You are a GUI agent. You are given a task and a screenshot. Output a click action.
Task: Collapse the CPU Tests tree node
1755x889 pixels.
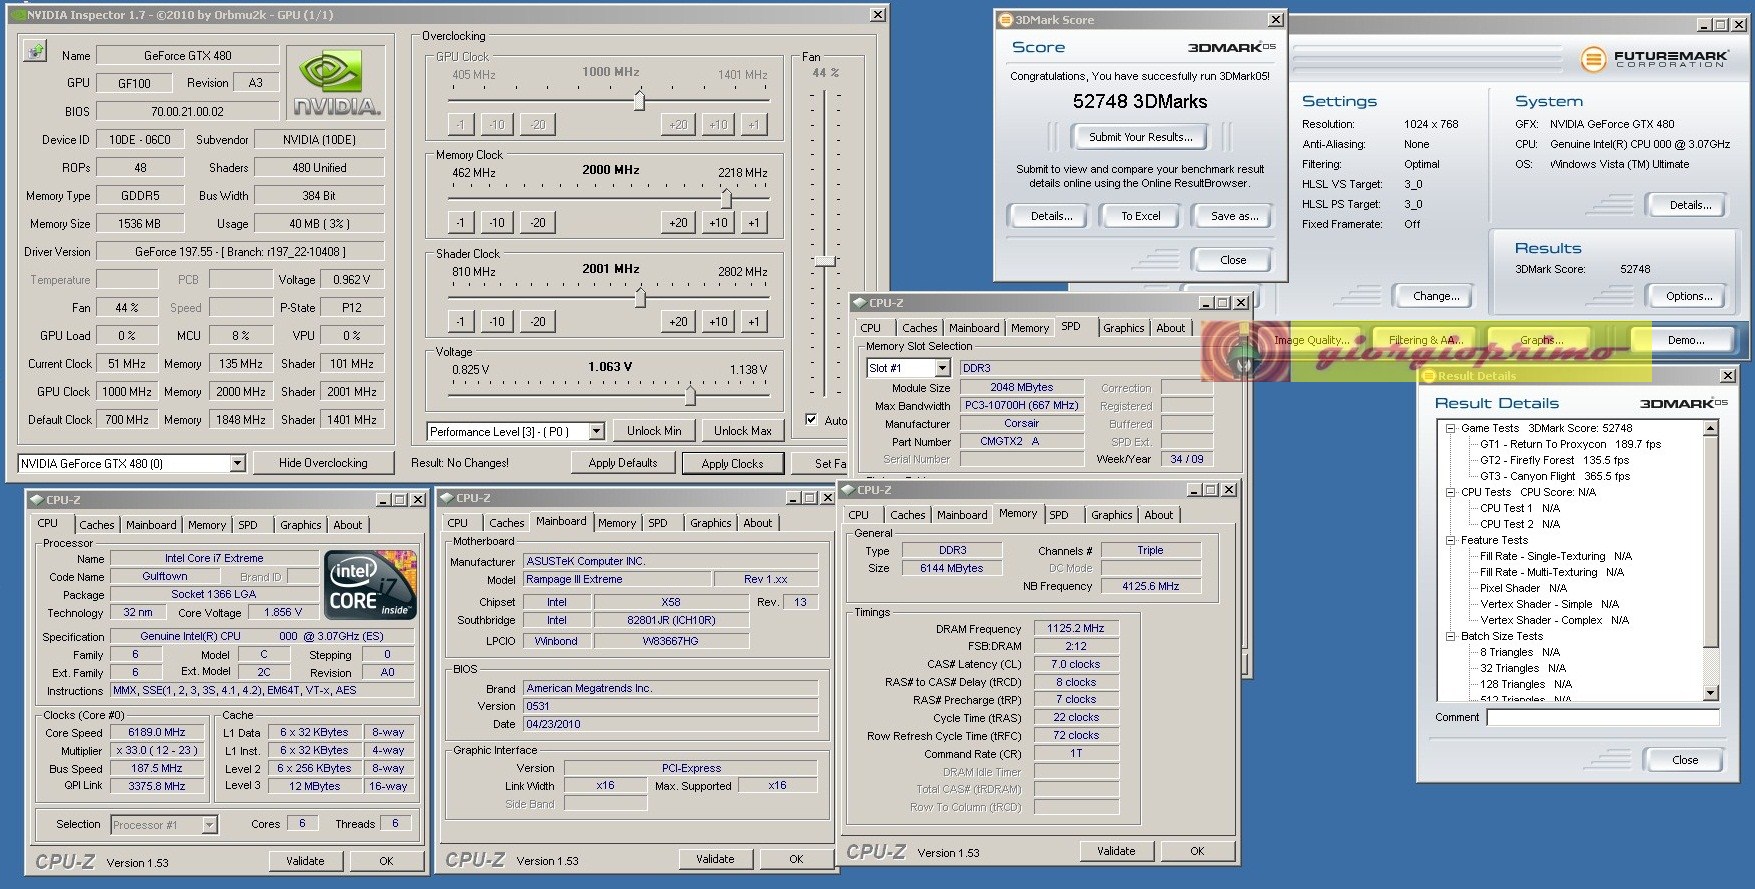point(1450,492)
